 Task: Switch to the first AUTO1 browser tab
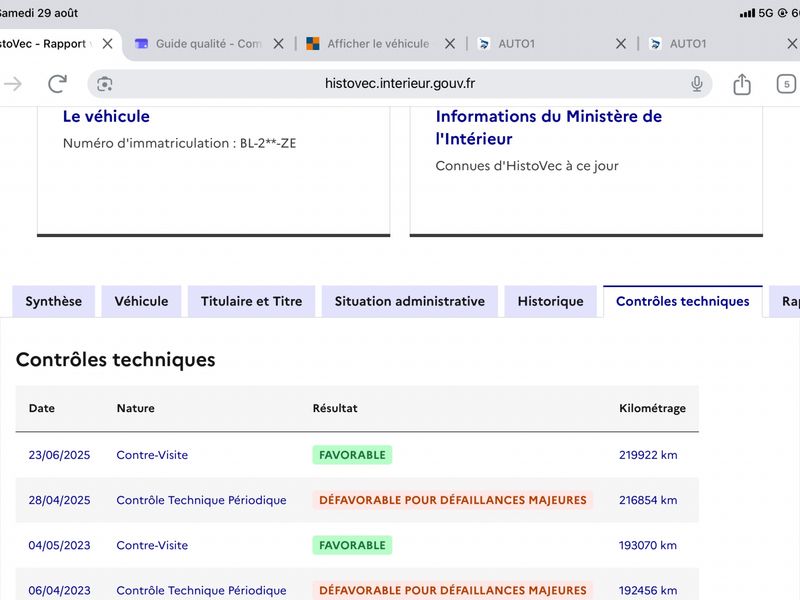pos(516,44)
